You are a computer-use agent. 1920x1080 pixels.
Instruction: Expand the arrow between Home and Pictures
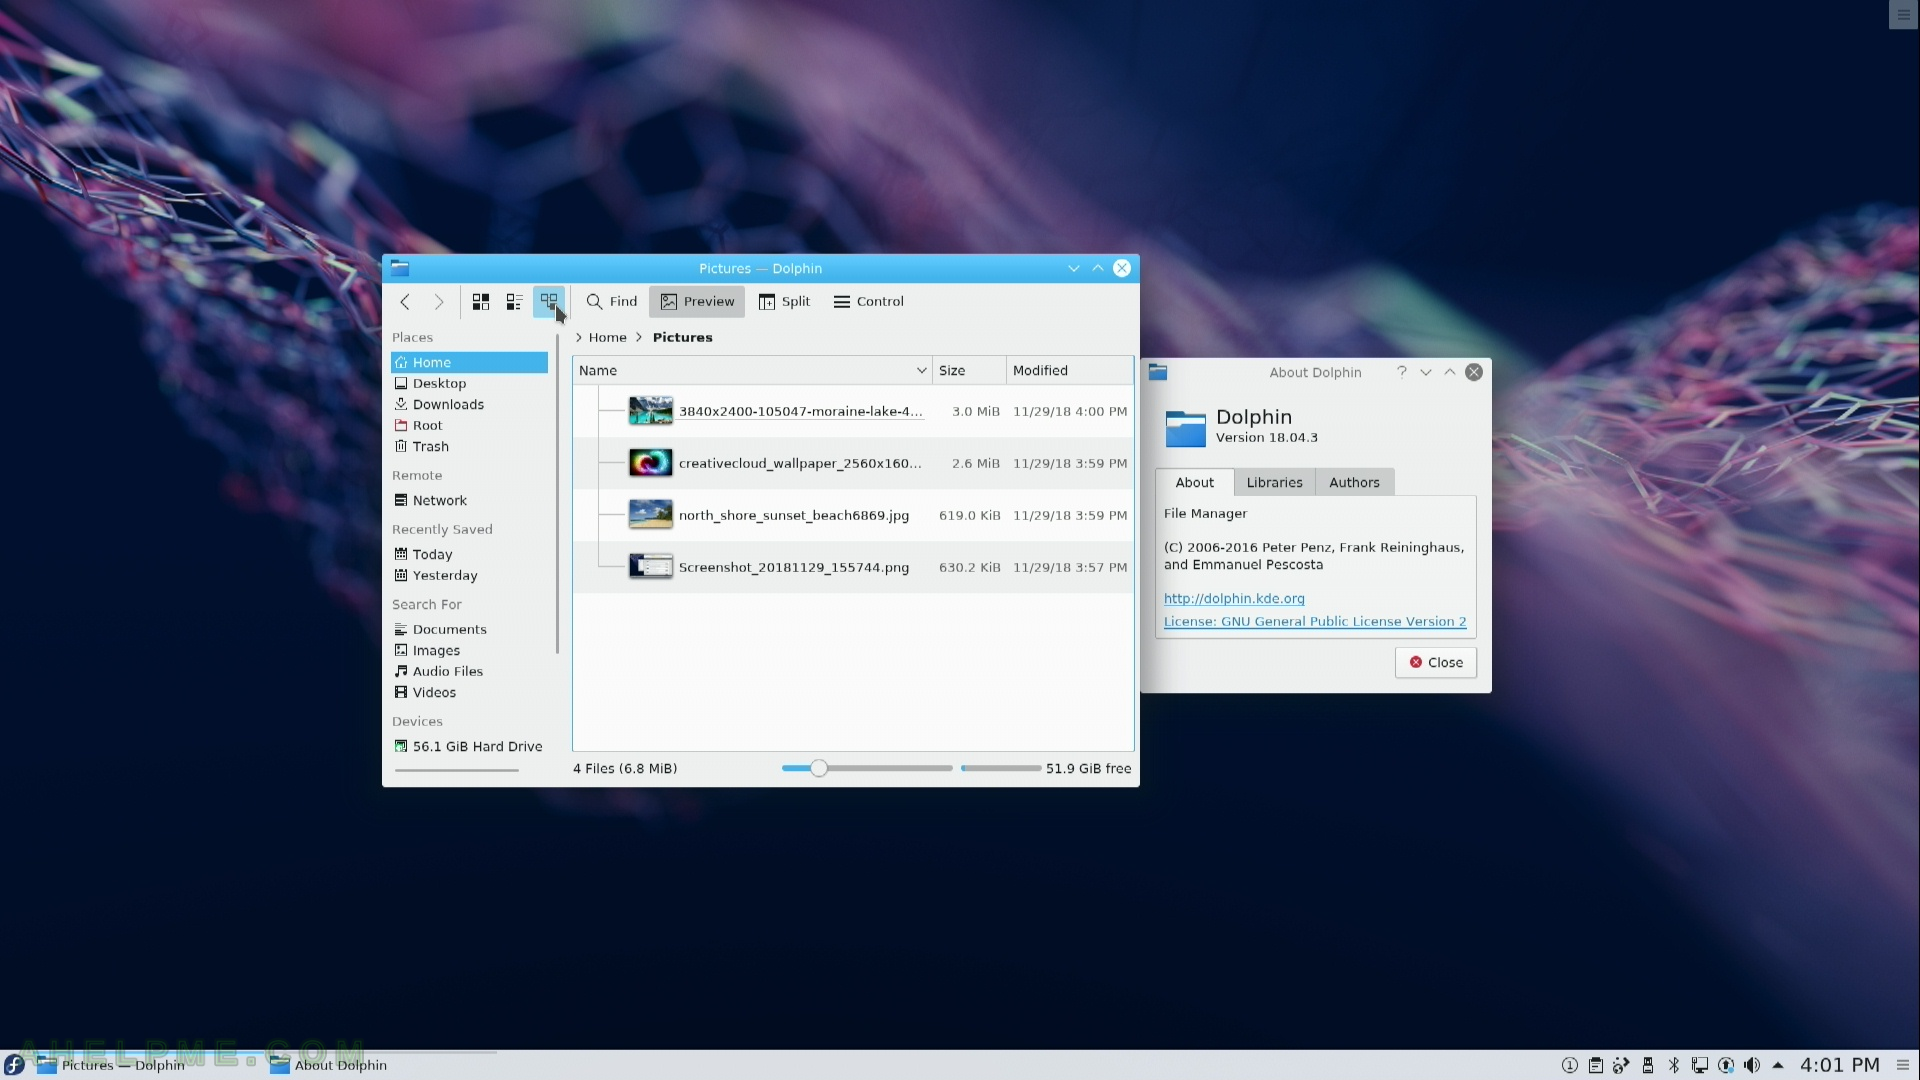coord(639,337)
